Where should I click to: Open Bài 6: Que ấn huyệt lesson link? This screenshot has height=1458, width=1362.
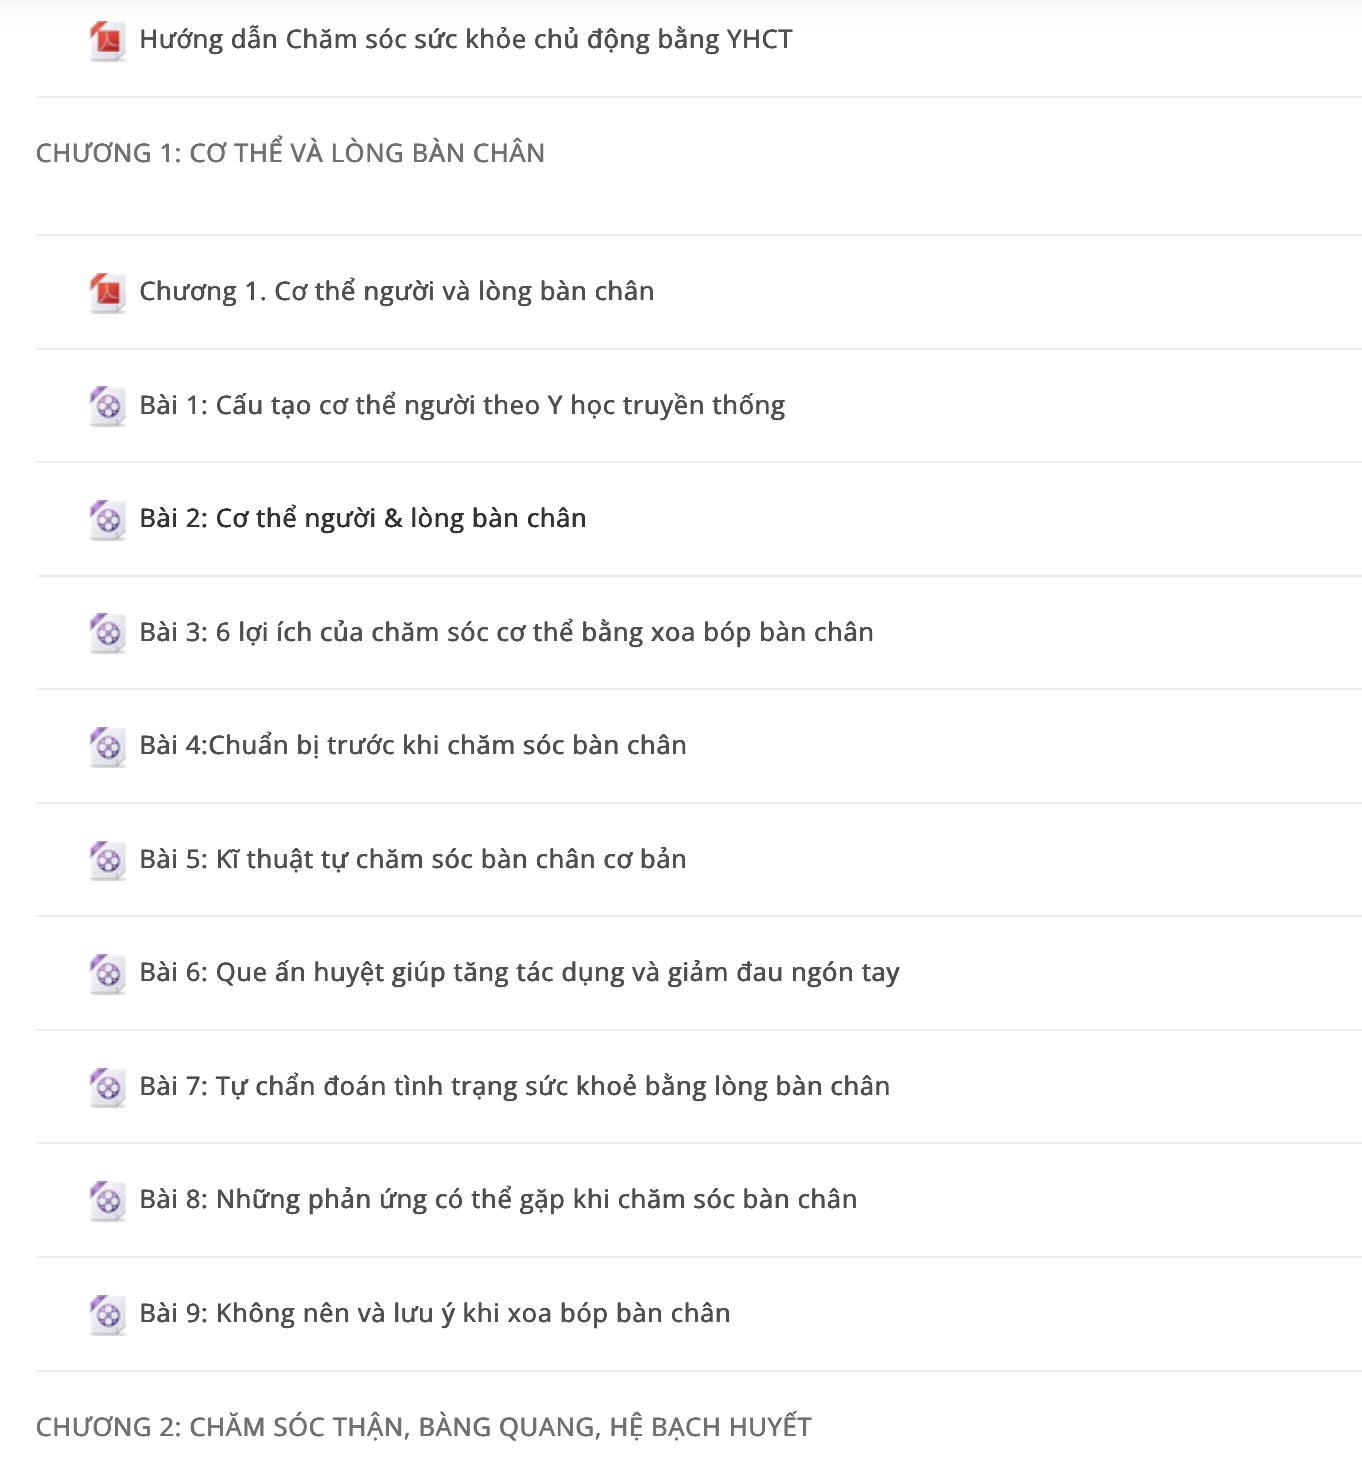click(519, 972)
